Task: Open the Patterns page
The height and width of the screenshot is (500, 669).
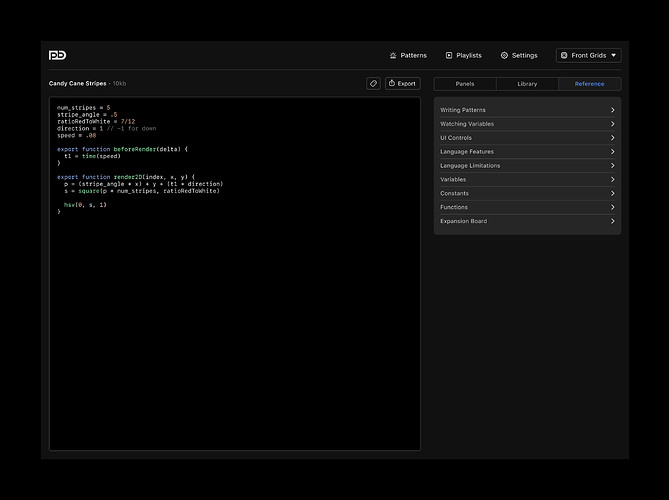Action: pos(408,55)
